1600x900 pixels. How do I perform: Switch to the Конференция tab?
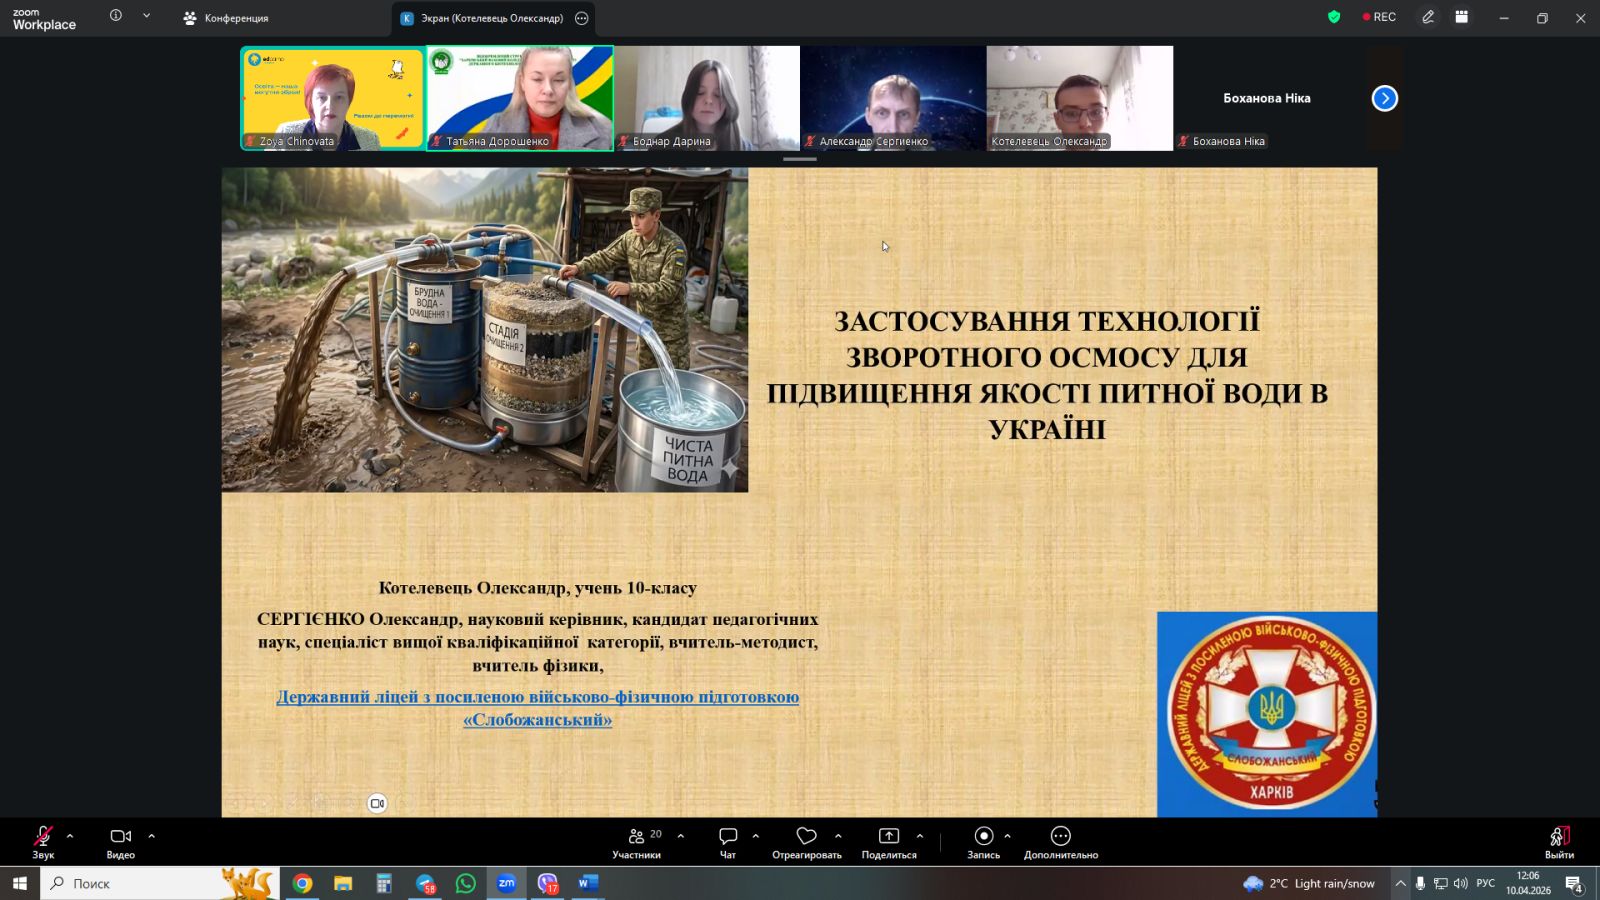226,18
